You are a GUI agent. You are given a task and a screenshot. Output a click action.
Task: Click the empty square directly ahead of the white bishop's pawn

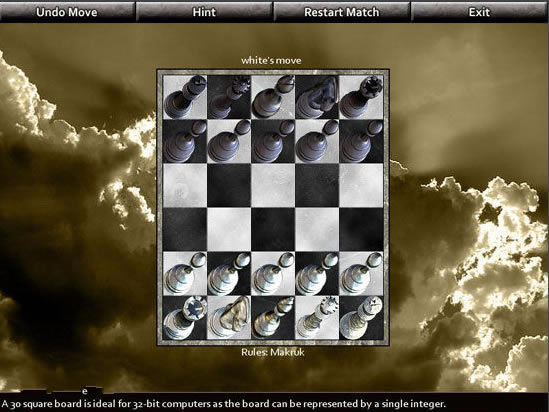(273, 230)
